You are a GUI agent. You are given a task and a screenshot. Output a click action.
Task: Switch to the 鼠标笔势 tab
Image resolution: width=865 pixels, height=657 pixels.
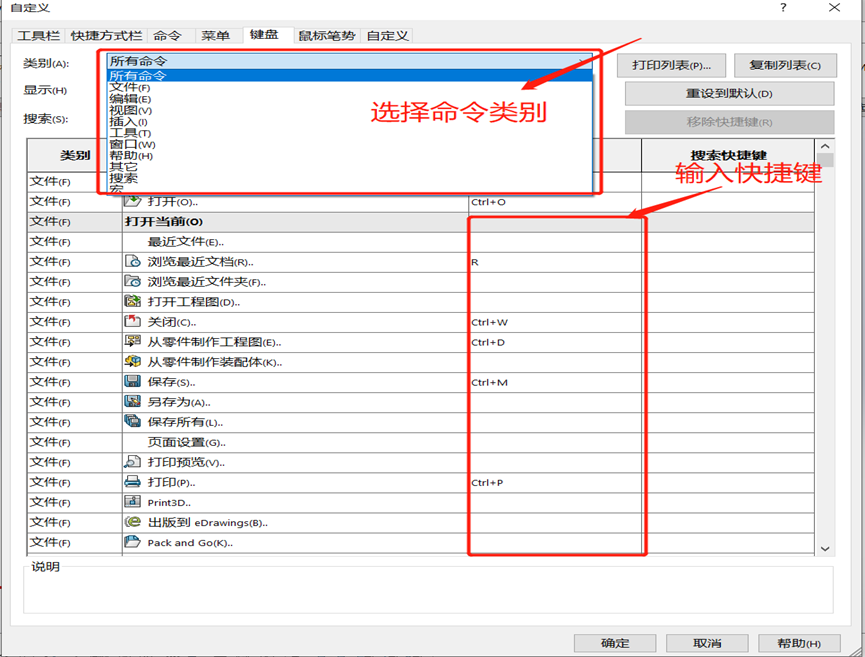[x=327, y=36]
